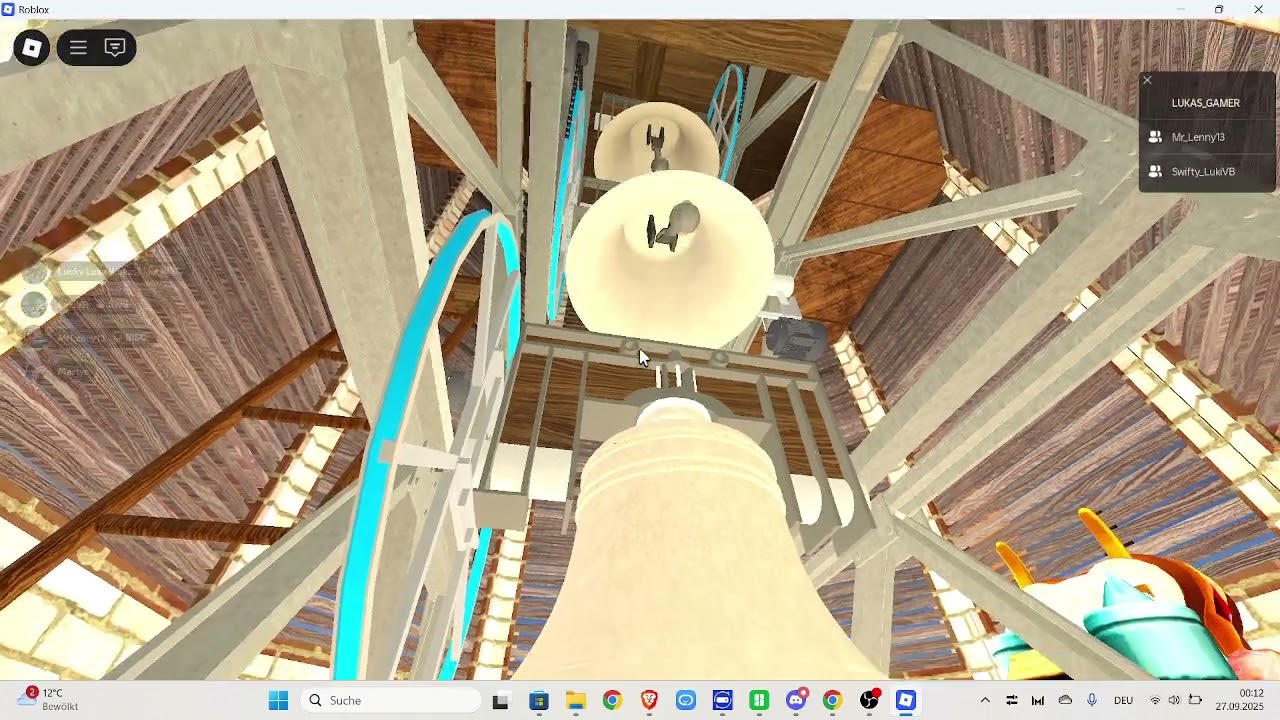Viewport: 1280px width, 720px height.
Task: Click the microphone tray icon
Action: pos(1092,701)
